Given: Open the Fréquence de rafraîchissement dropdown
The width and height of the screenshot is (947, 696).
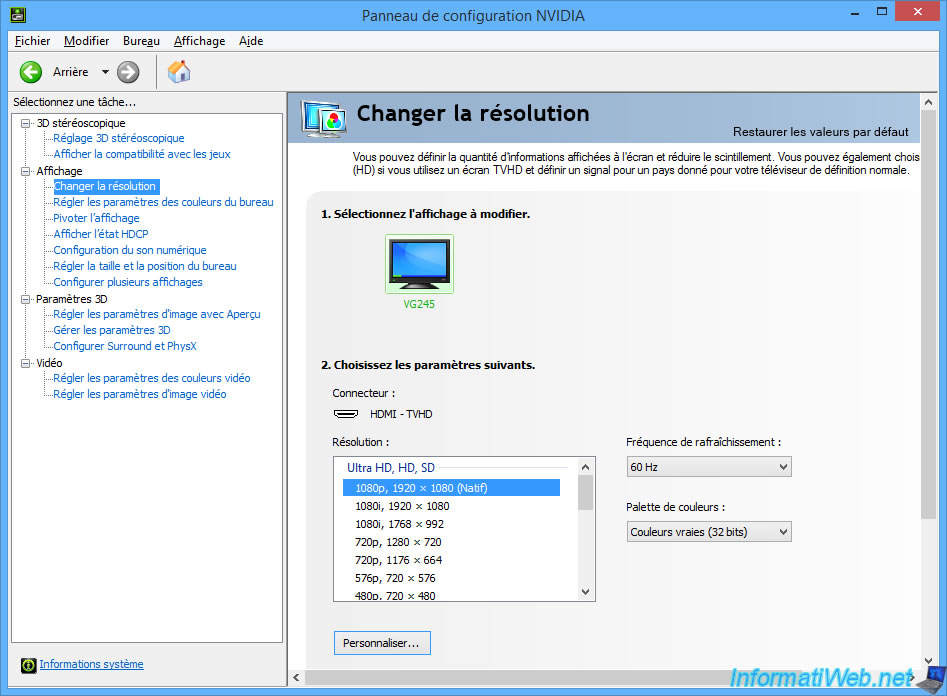Looking at the screenshot, I should (708, 466).
